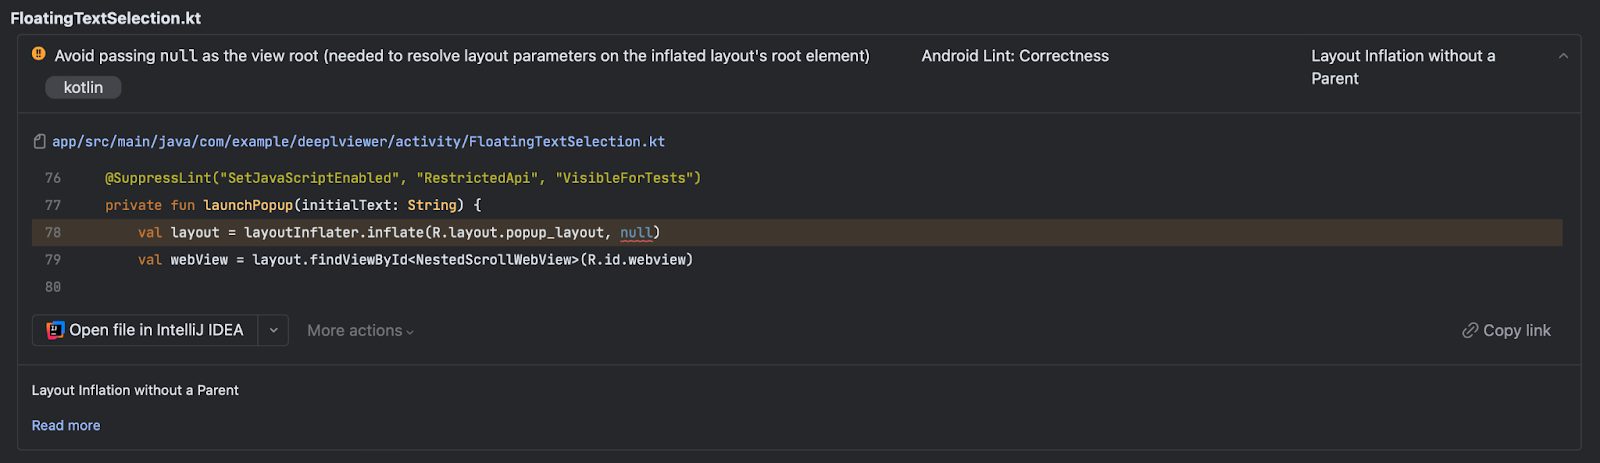
Task: Follow the Read more link
Action: pos(66,425)
